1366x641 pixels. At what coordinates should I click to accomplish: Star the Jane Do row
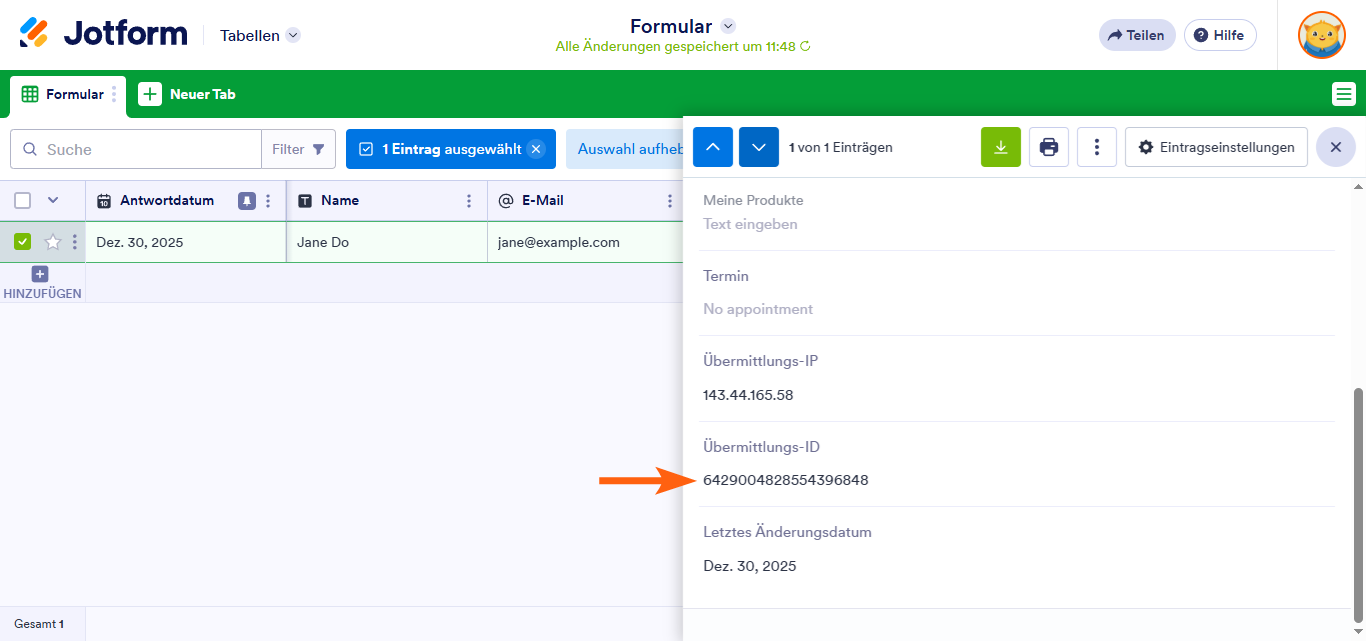(x=53, y=242)
